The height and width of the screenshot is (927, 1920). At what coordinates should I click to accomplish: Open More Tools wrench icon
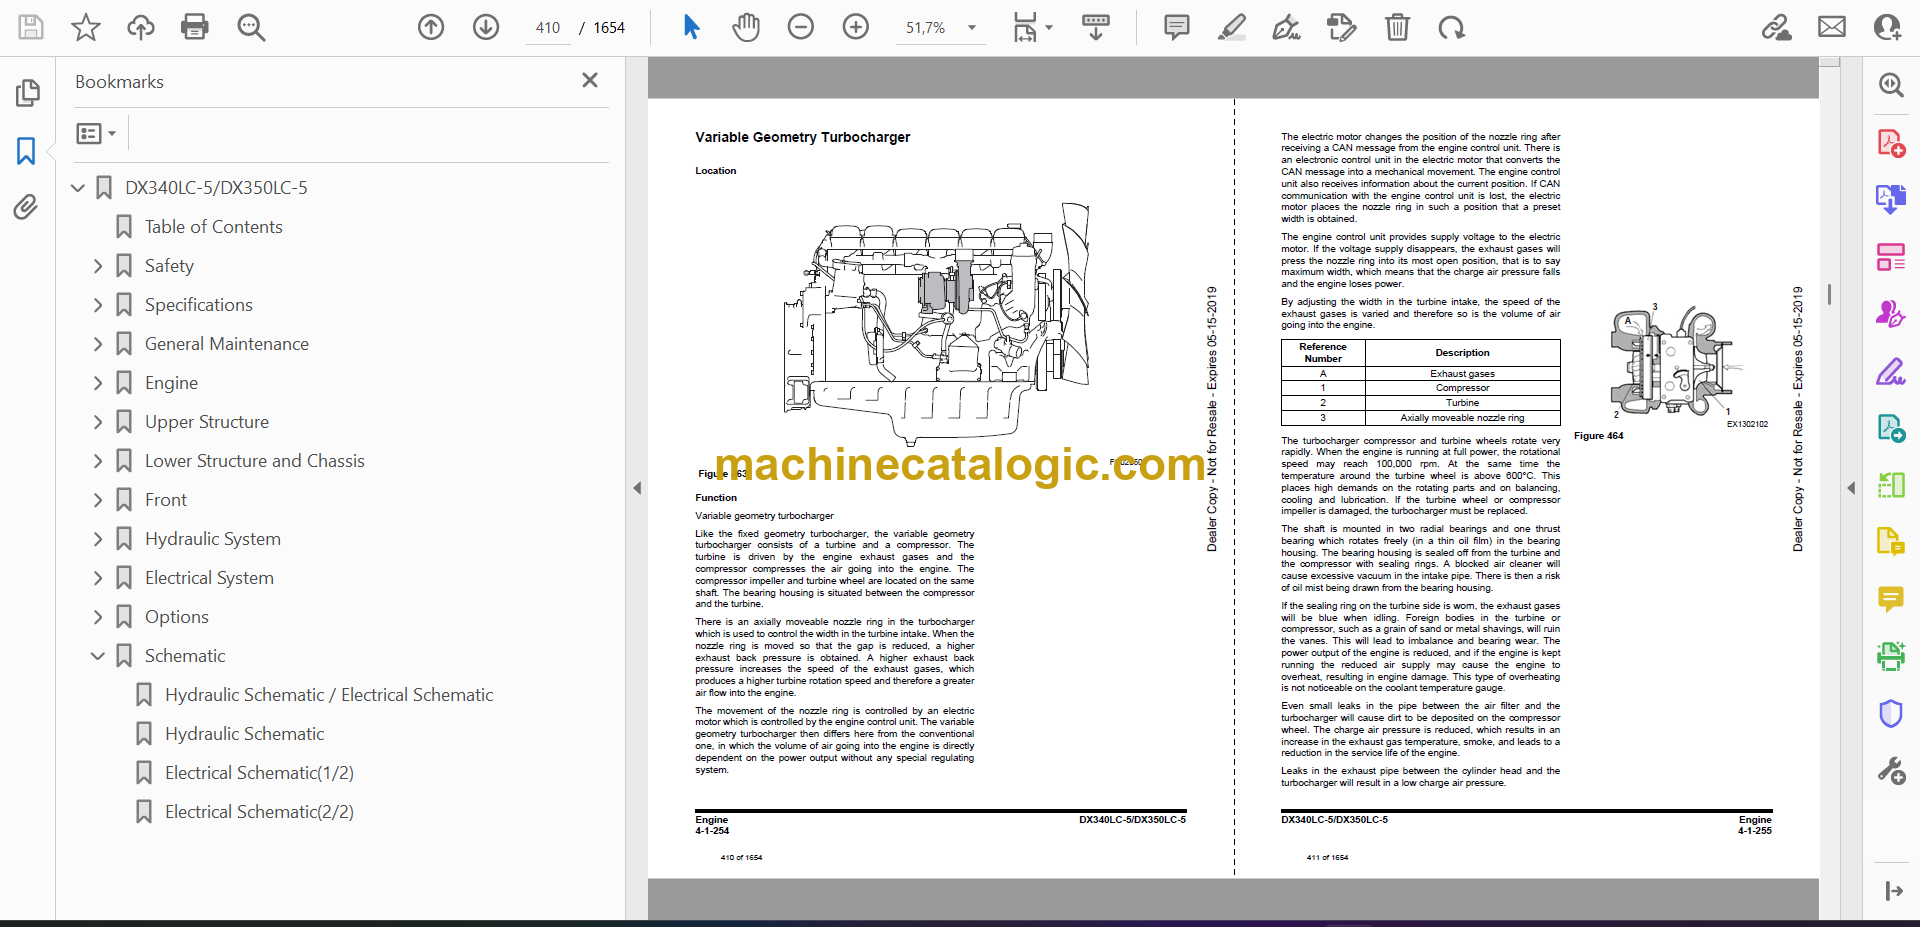[x=1891, y=770]
